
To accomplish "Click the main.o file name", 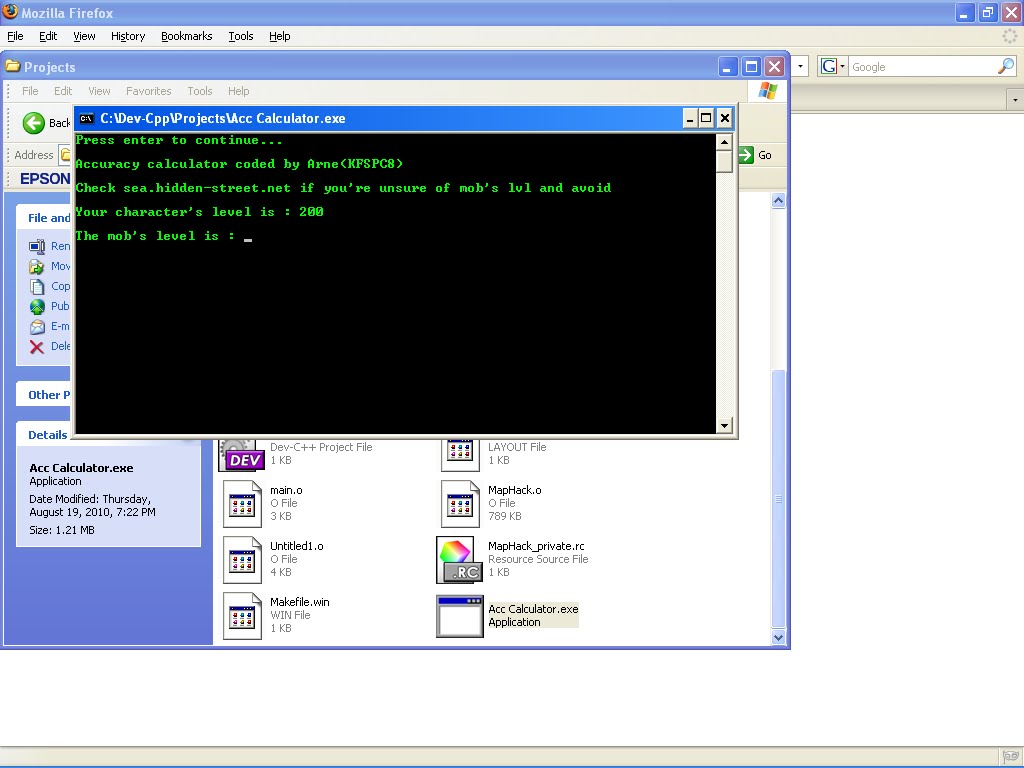I will pos(286,490).
